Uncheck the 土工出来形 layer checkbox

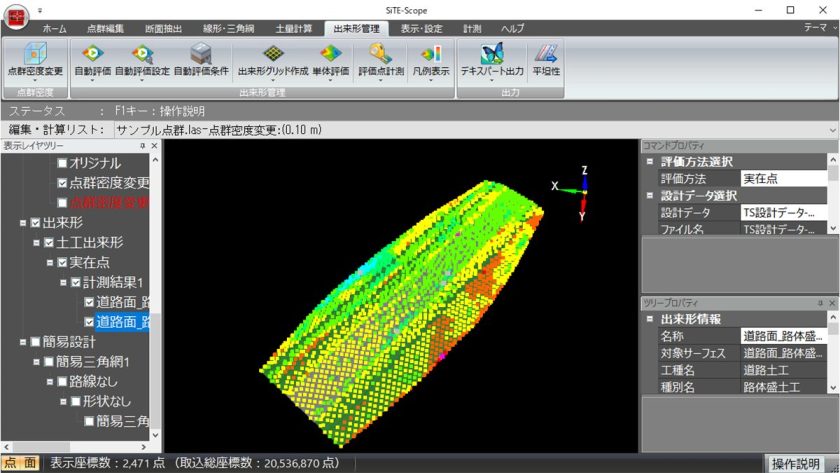(x=49, y=243)
